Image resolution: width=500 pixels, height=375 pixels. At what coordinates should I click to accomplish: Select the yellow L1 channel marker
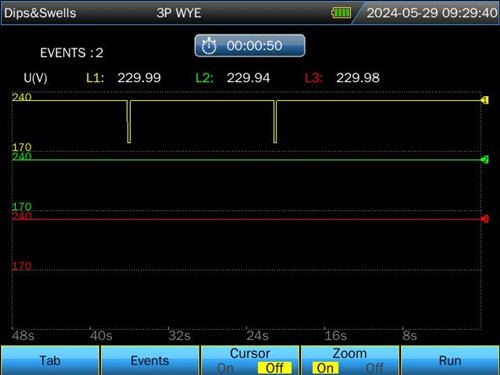click(485, 100)
